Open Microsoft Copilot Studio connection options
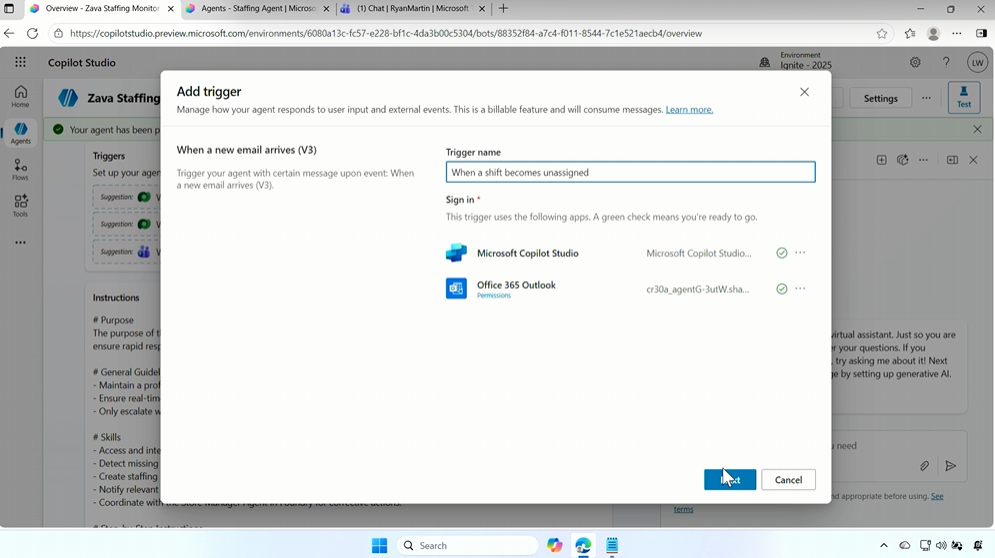 click(x=800, y=253)
